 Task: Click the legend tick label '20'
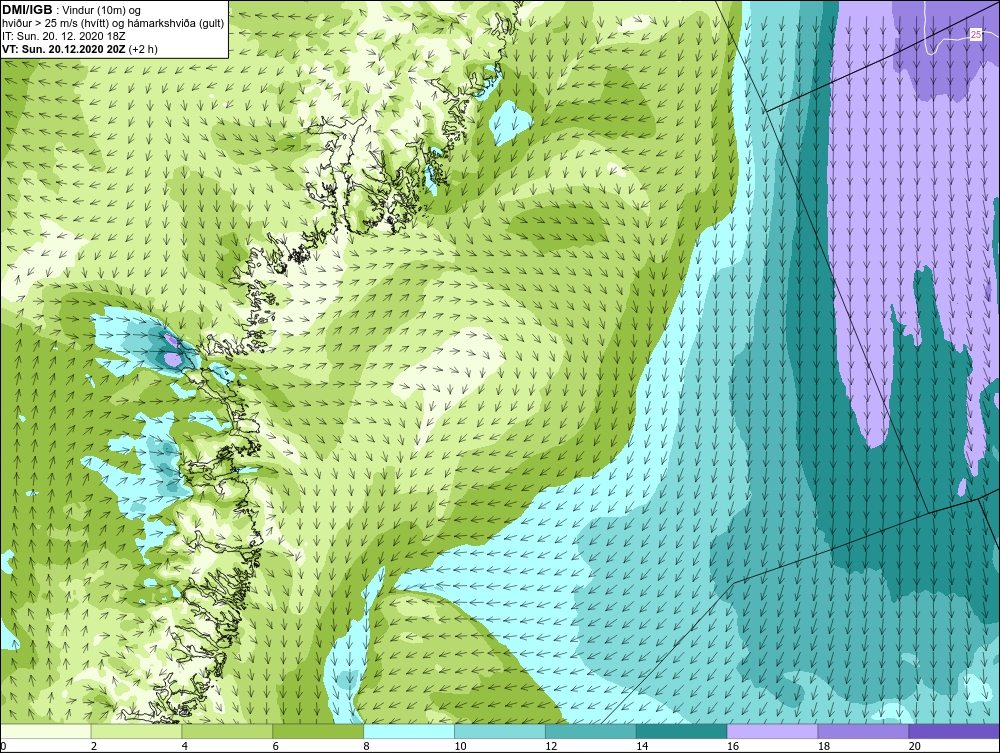tap(915, 747)
